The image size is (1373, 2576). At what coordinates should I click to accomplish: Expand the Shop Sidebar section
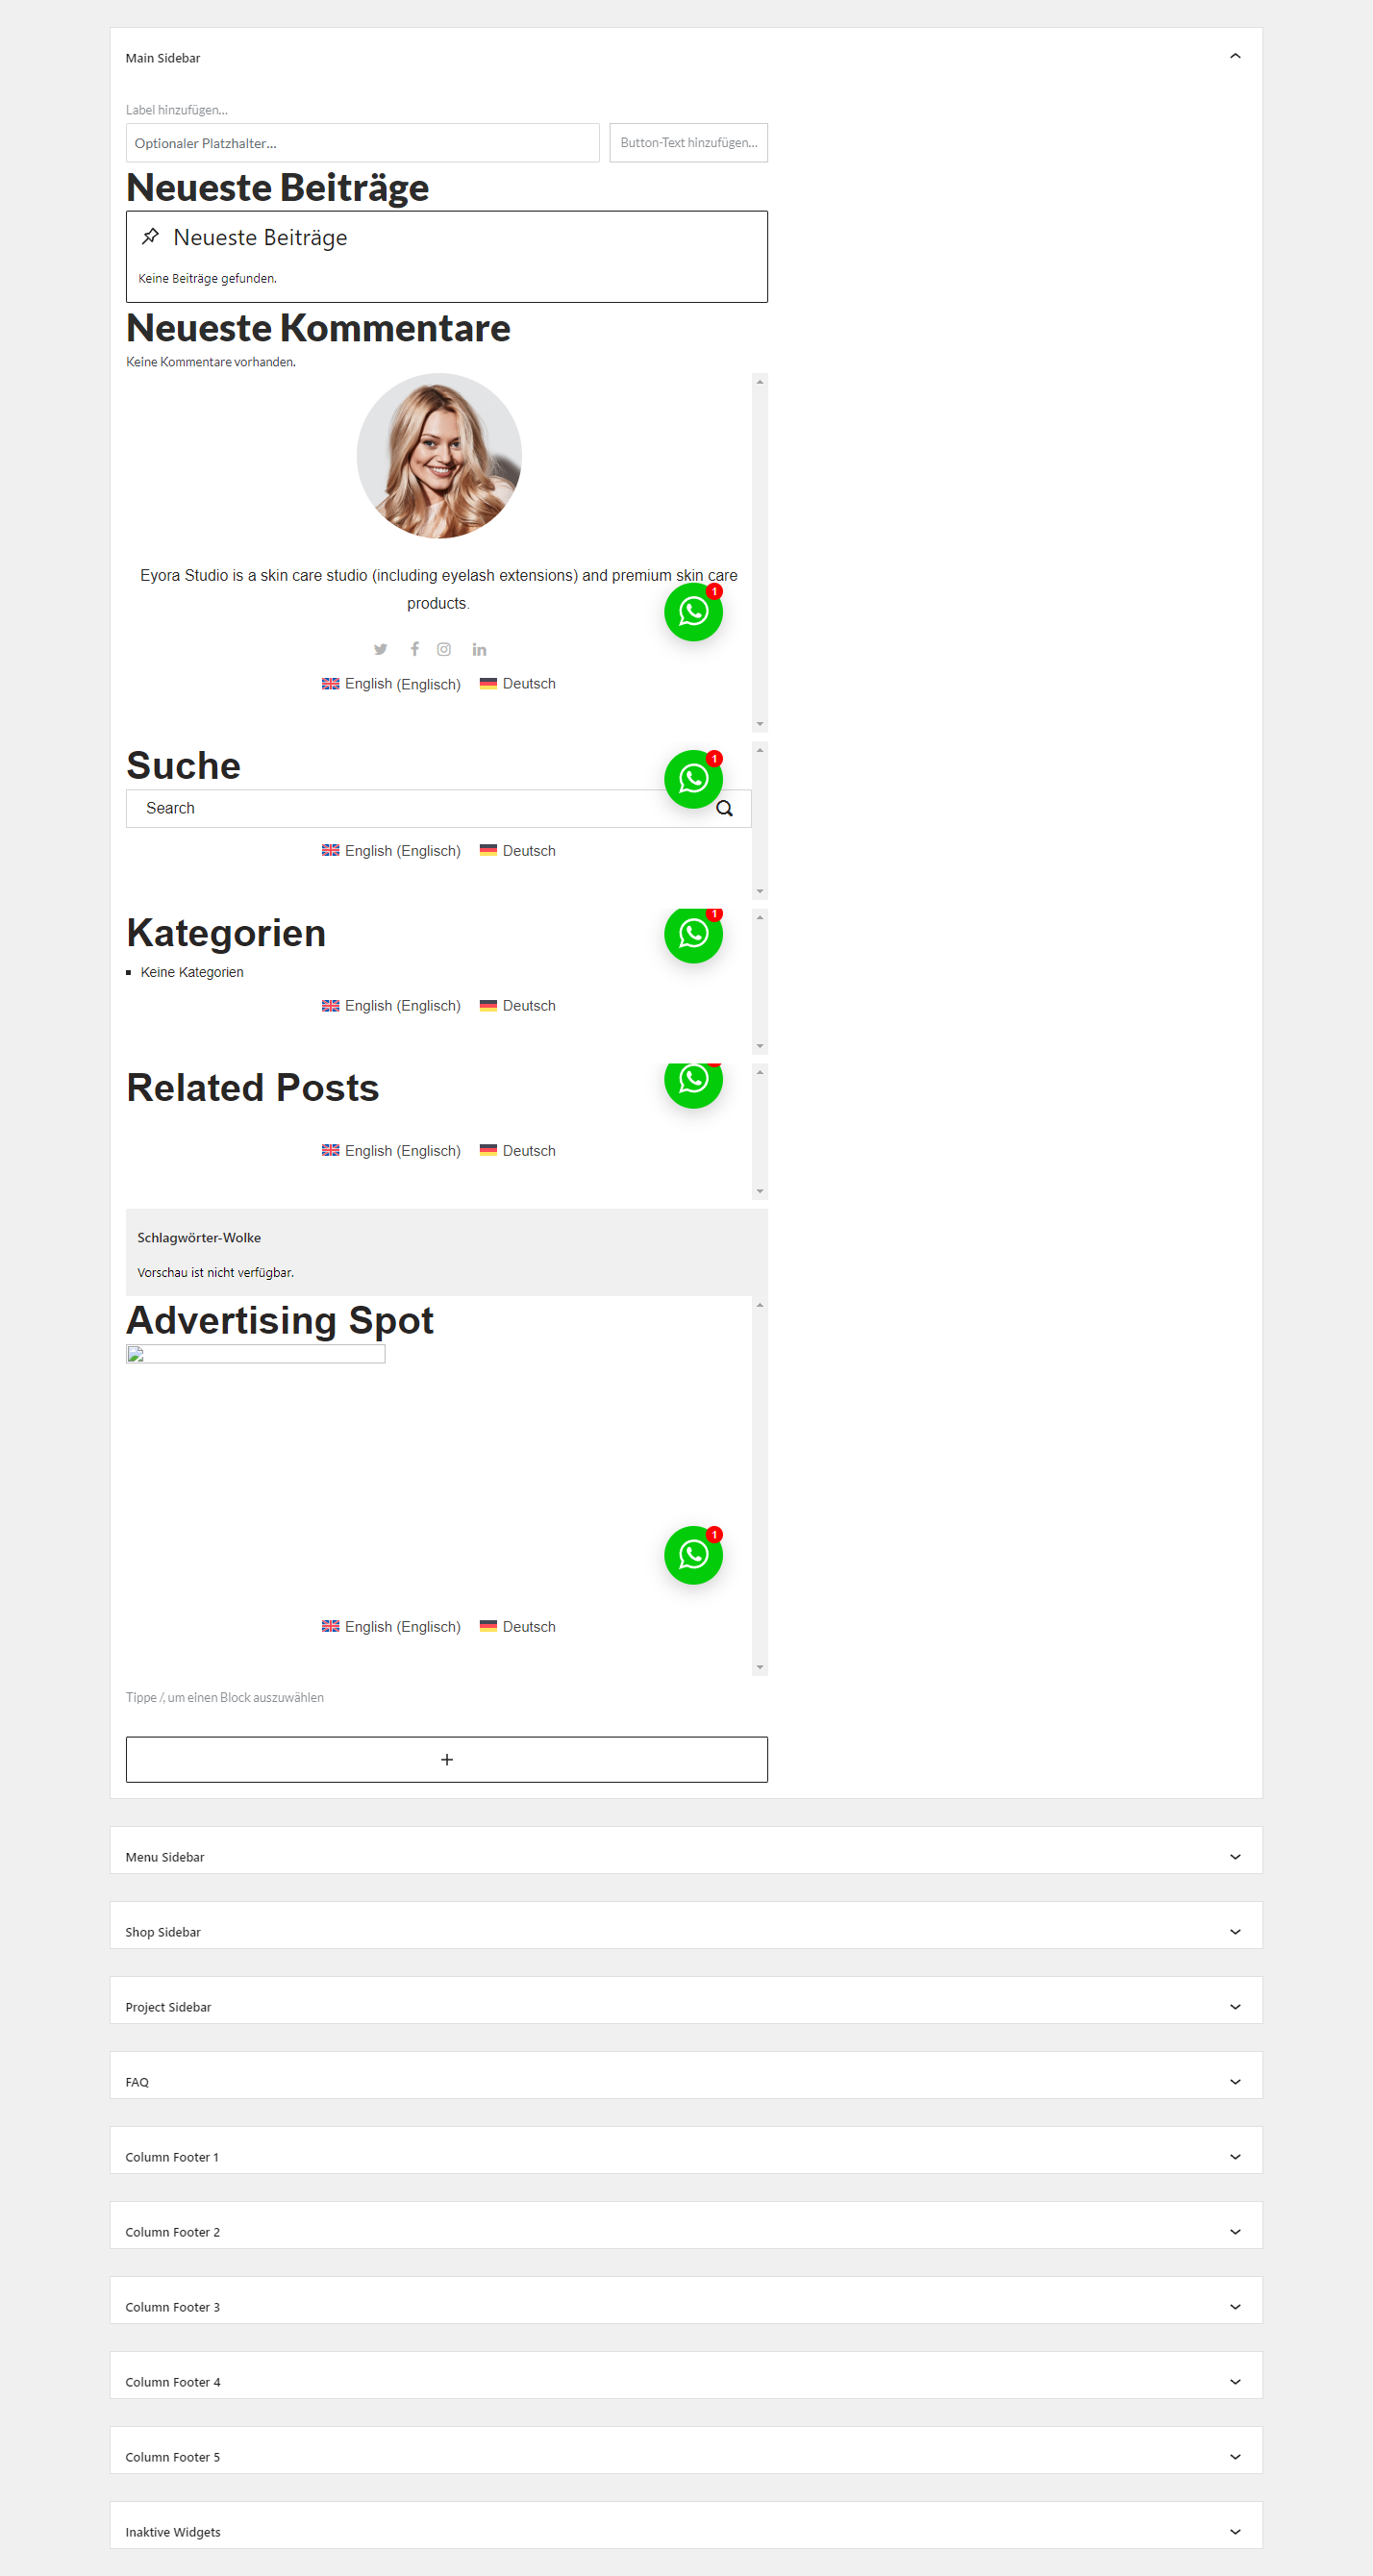pyautogui.click(x=686, y=1931)
